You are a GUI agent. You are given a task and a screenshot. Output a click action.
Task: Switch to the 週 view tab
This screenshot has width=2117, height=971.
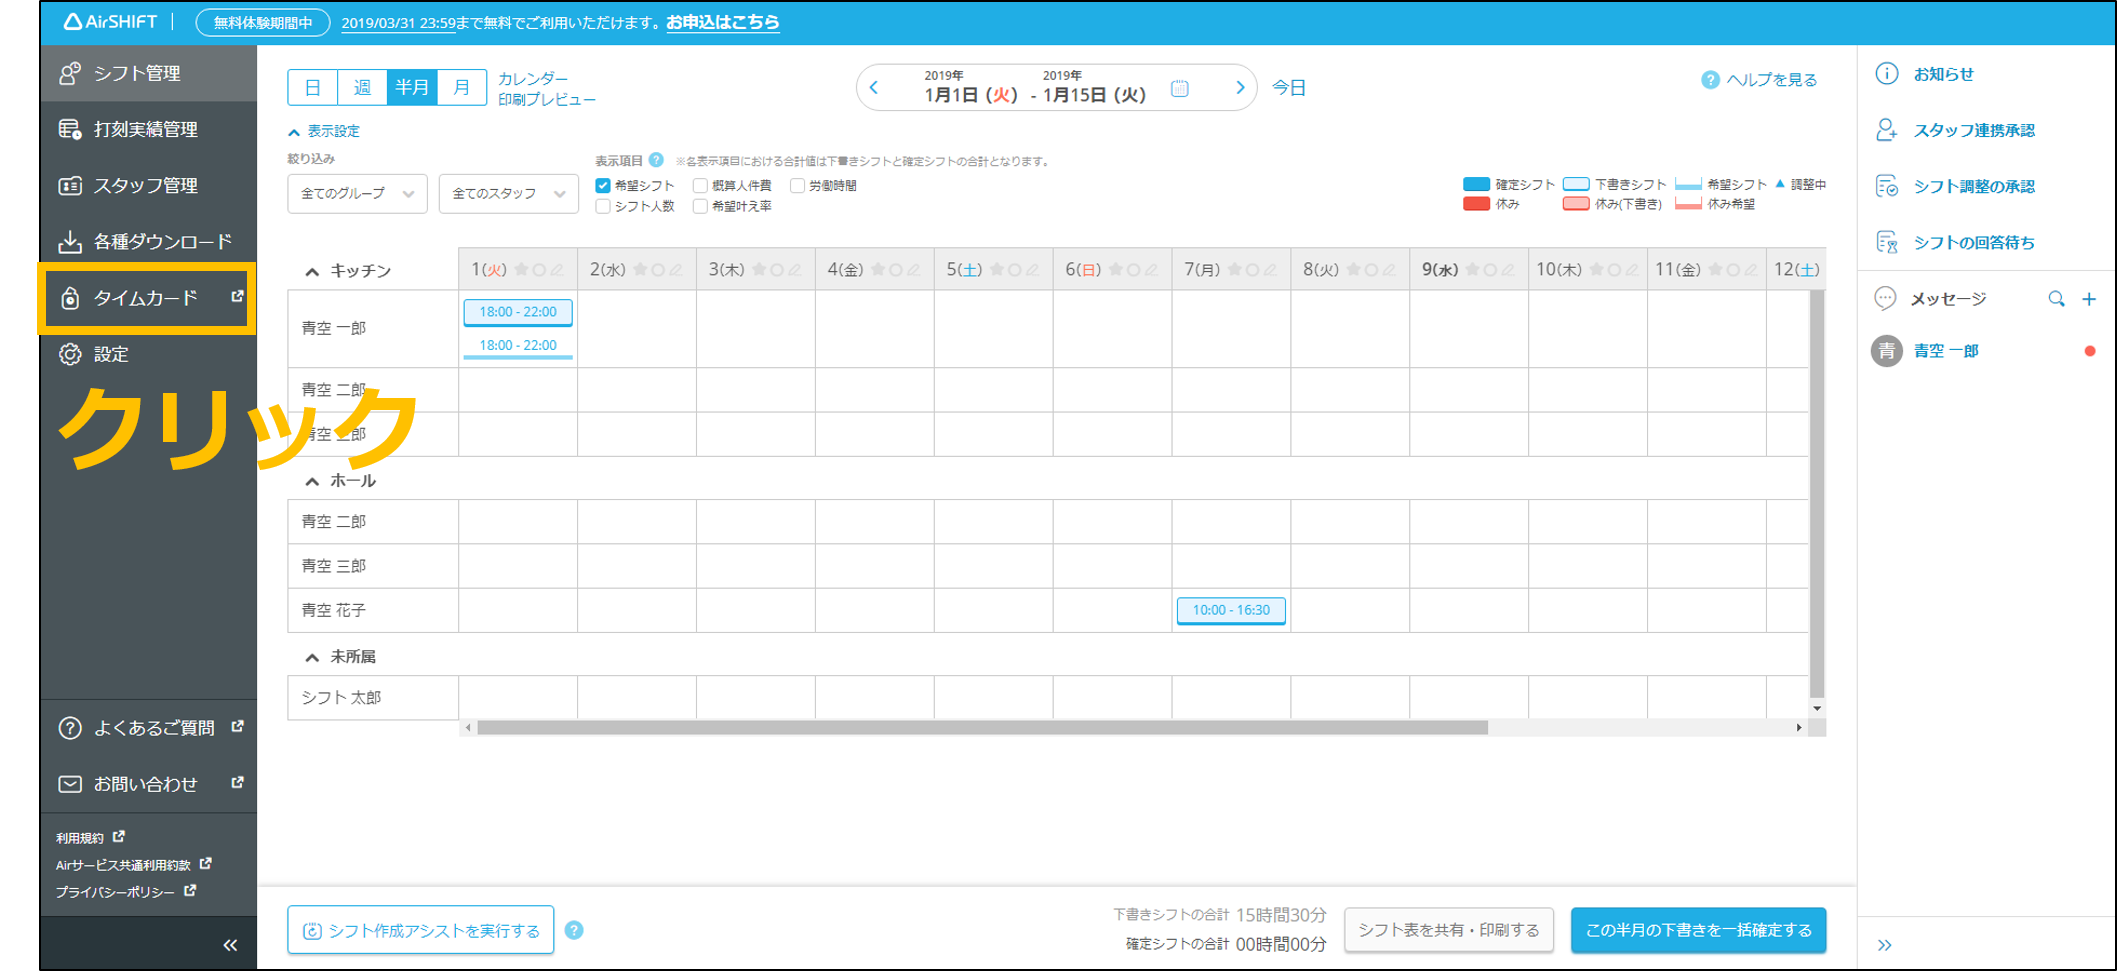pyautogui.click(x=362, y=87)
